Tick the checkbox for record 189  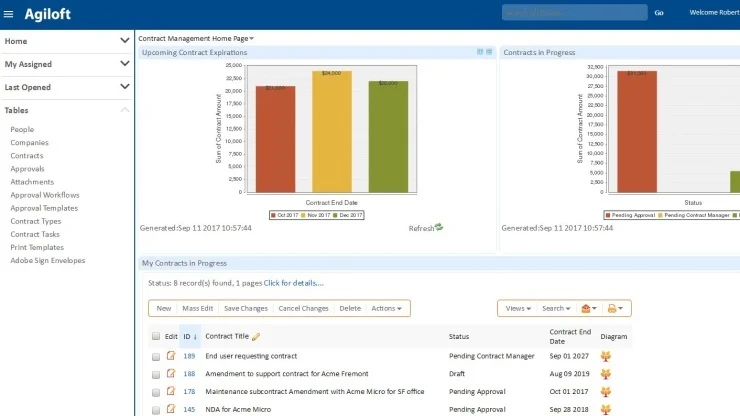click(x=155, y=356)
